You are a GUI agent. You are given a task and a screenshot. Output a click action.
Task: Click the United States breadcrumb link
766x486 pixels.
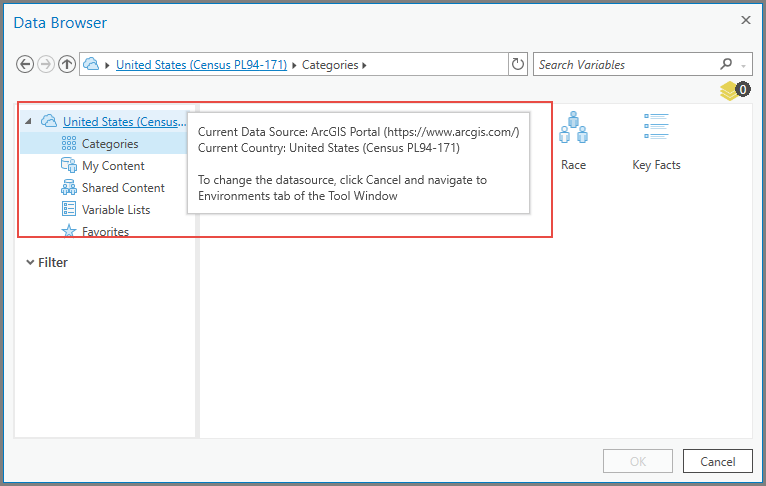tap(201, 65)
